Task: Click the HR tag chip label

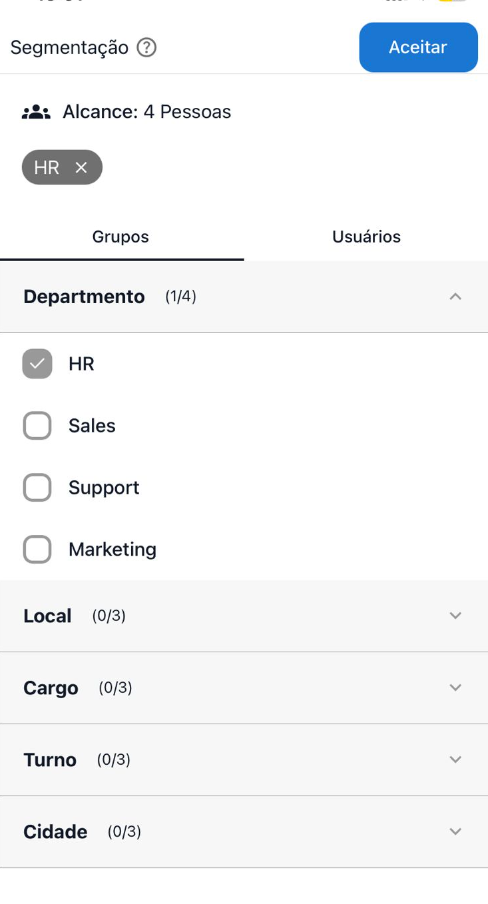Action: click(47, 168)
